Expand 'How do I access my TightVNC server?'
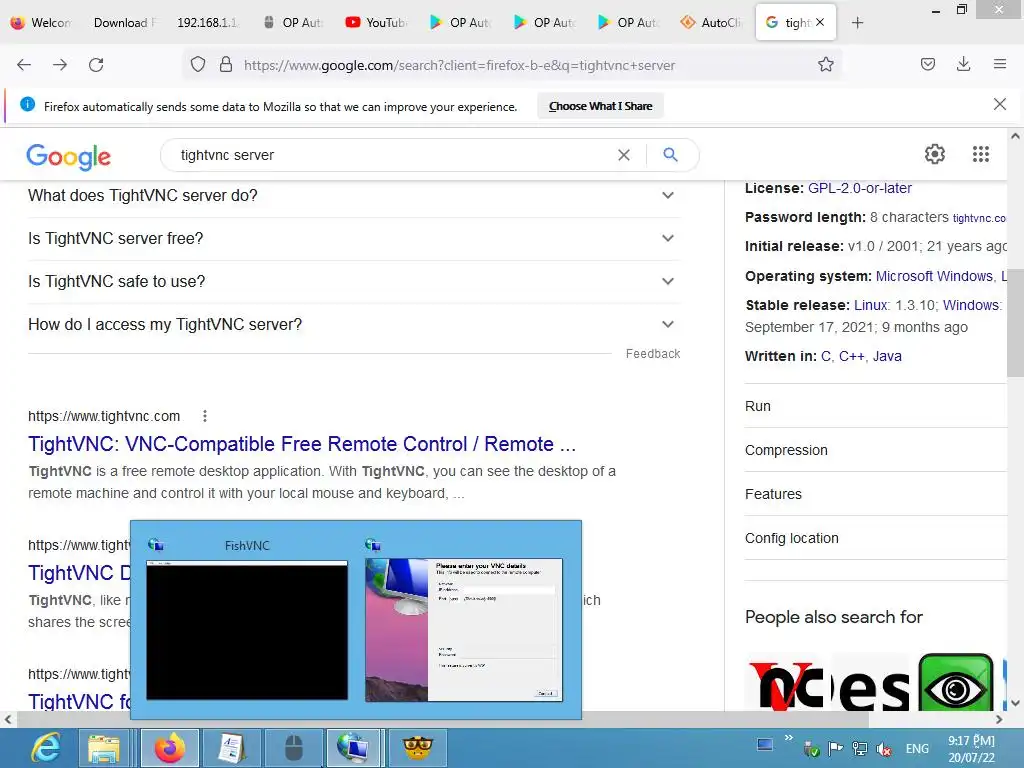This screenshot has height=768, width=1024. click(354, 325)
